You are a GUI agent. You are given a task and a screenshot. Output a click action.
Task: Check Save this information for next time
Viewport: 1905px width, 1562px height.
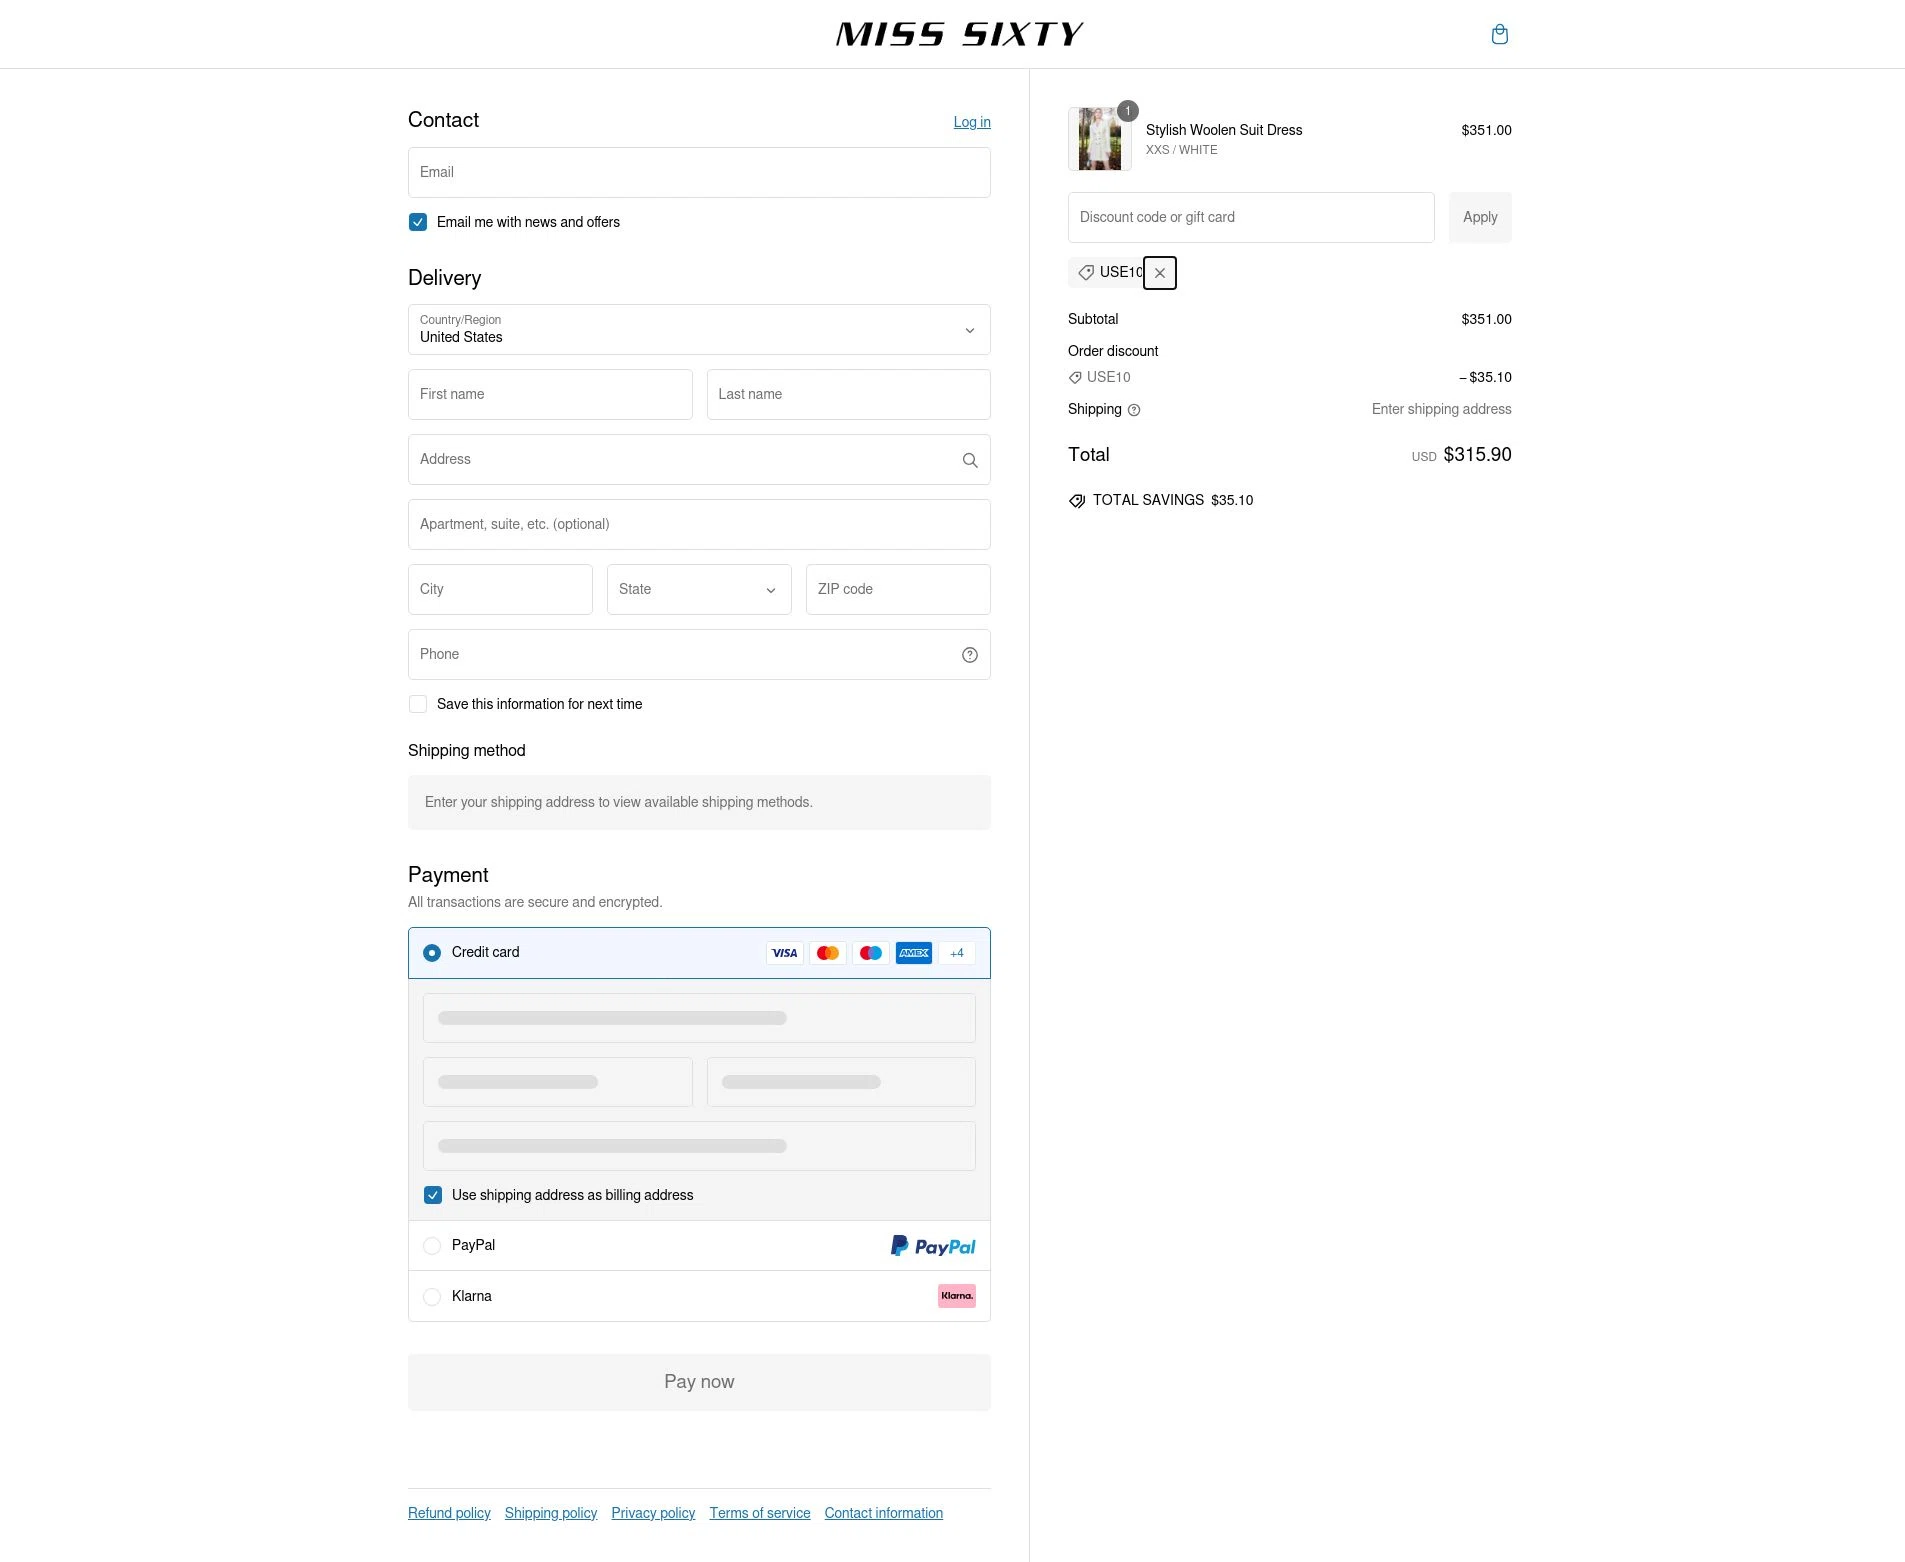click(x=418, y=704)
